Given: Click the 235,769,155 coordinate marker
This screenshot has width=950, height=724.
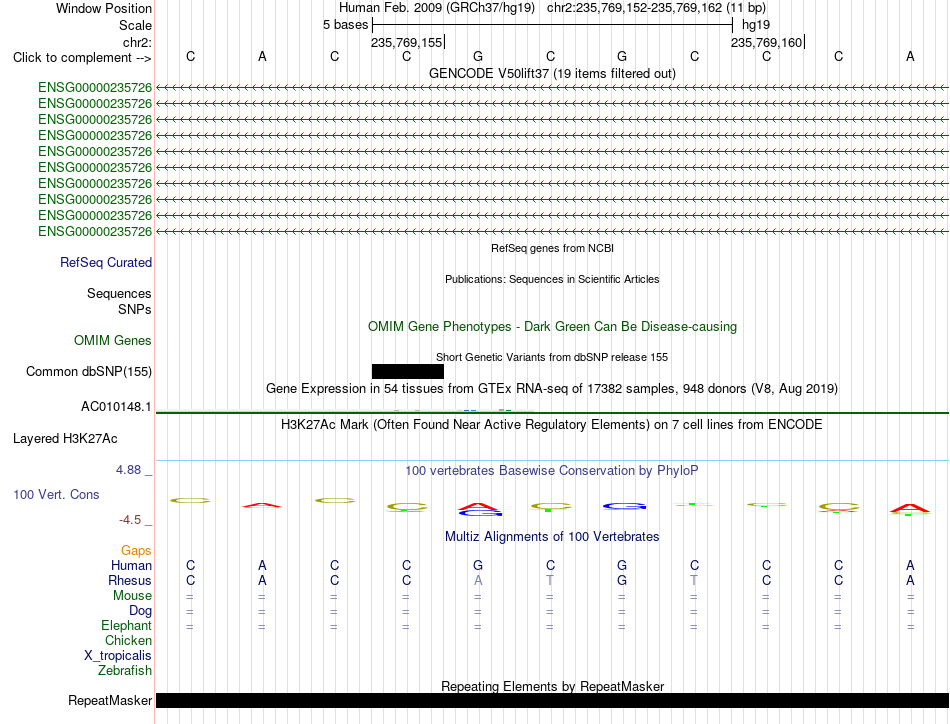Looking at the screenshot, I should click(x=407, y=42).
